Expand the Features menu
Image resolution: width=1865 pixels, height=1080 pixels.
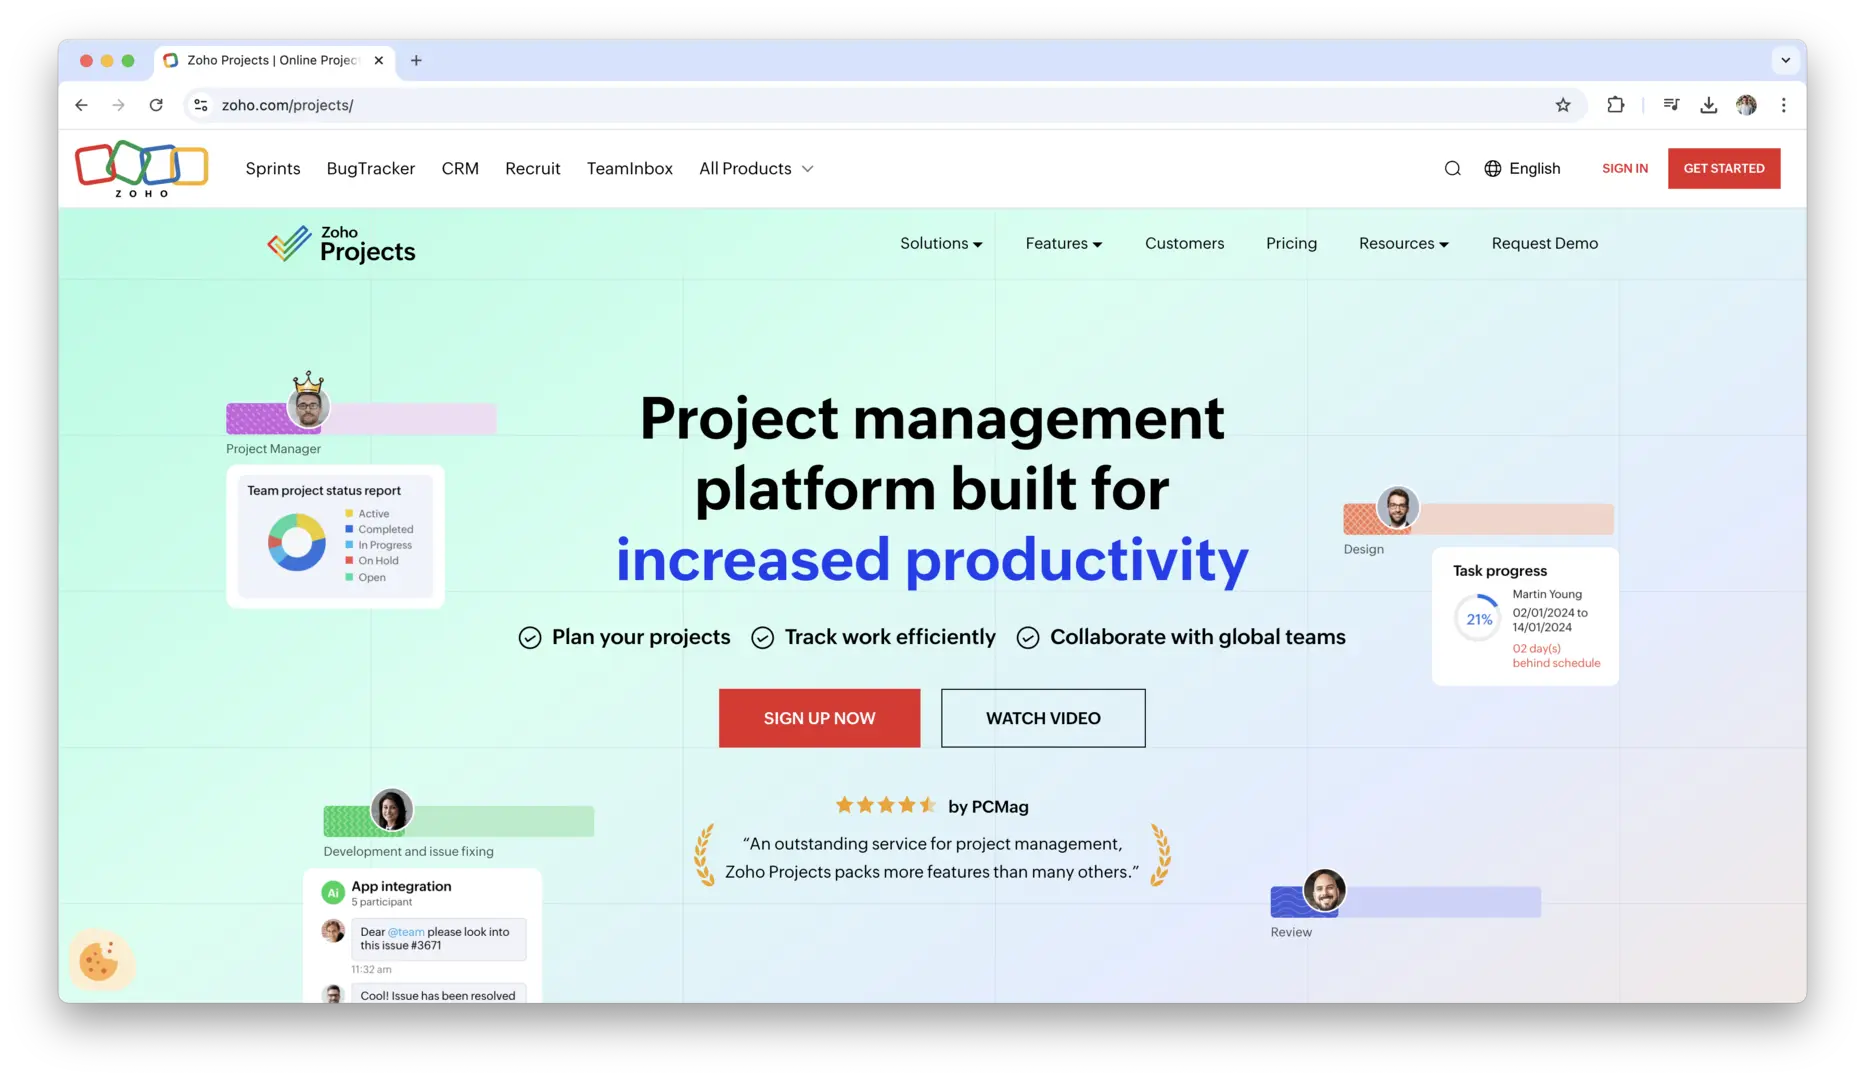point(1063,243)
